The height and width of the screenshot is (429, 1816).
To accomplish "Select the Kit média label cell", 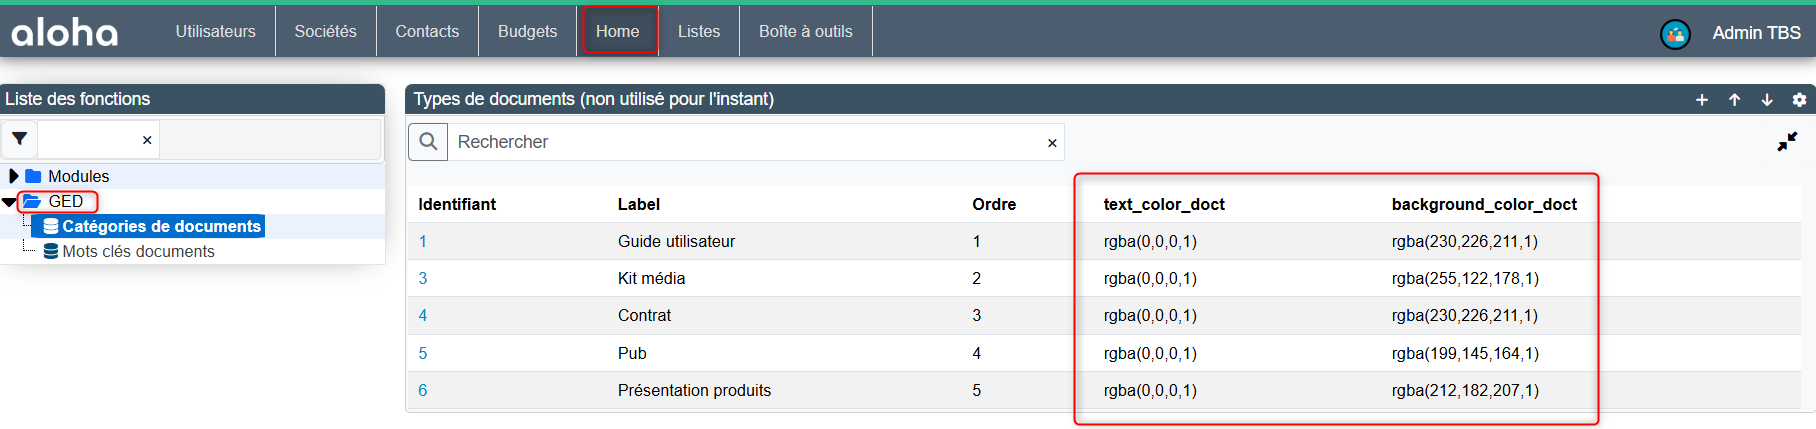I will pos(651,278).
